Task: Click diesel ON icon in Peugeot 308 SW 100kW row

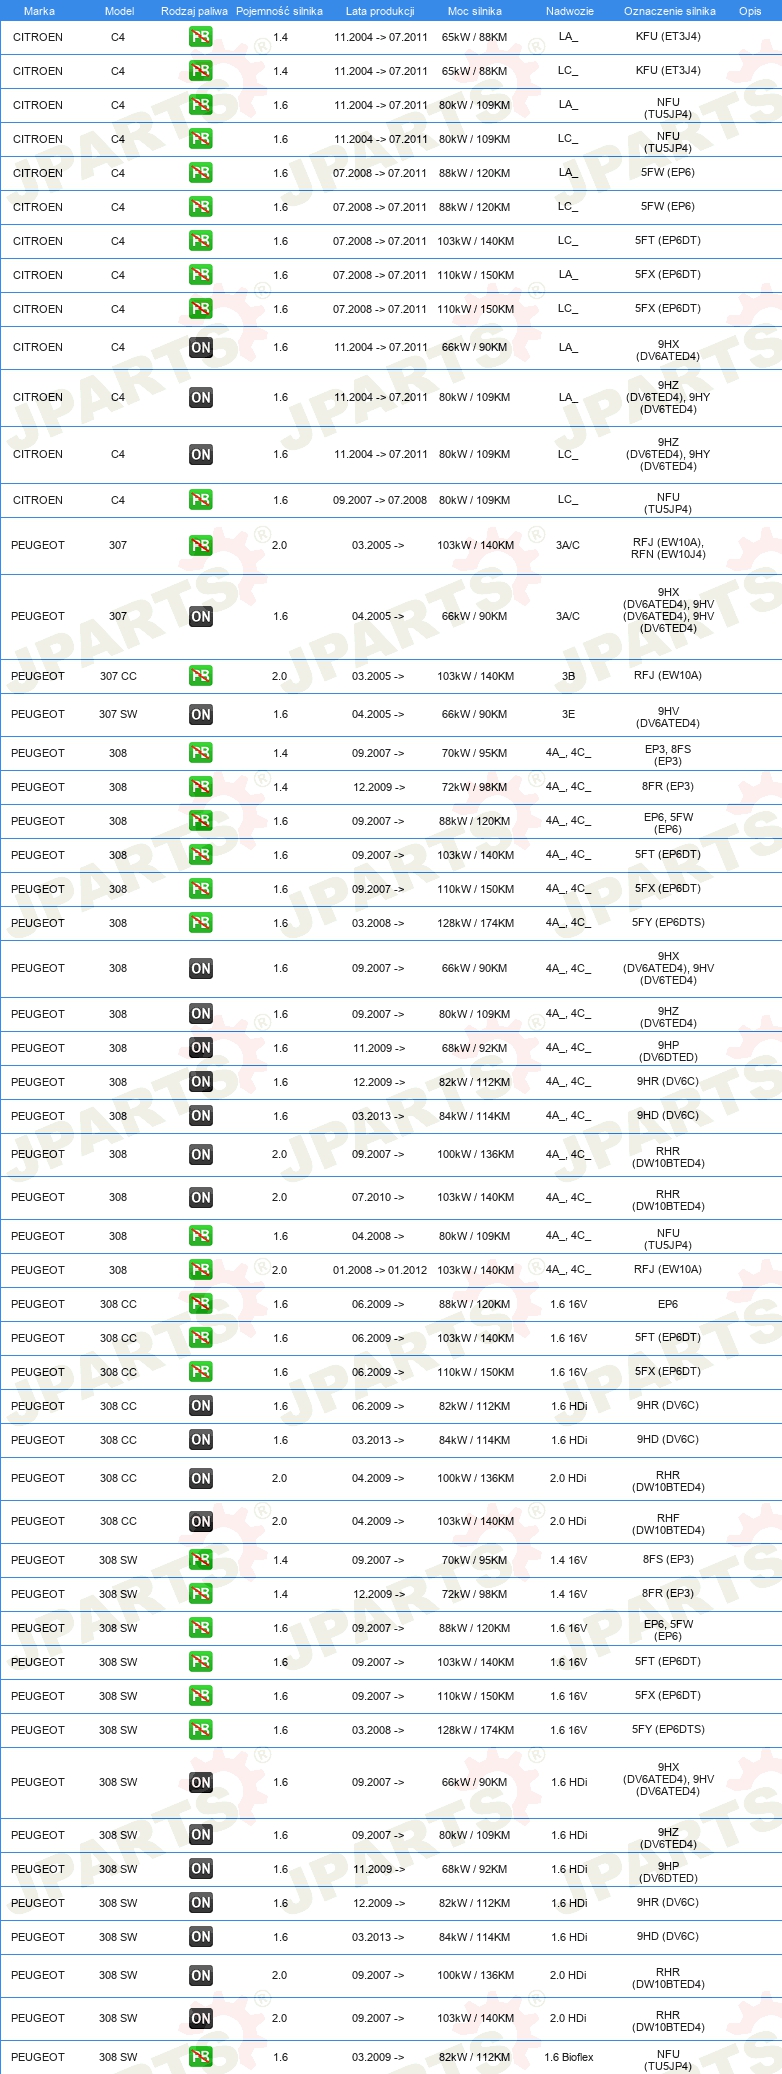Action: click(x=201, y=1976)
